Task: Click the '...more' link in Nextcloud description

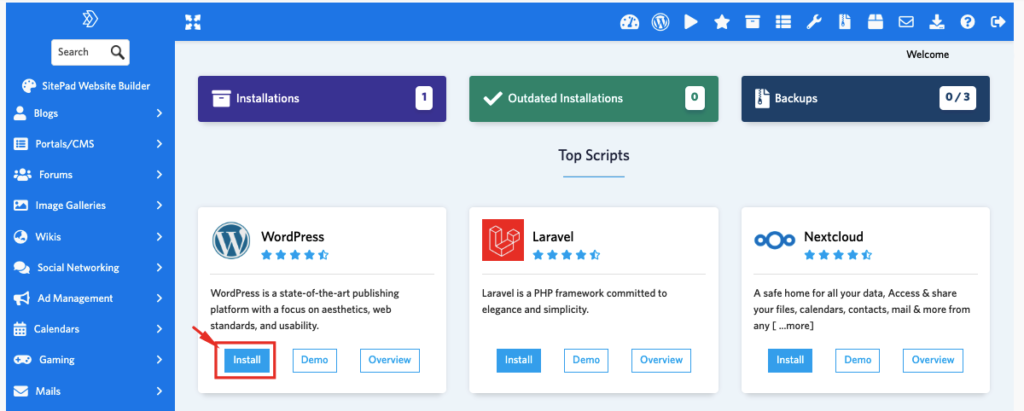Action: tap(796, 325)
